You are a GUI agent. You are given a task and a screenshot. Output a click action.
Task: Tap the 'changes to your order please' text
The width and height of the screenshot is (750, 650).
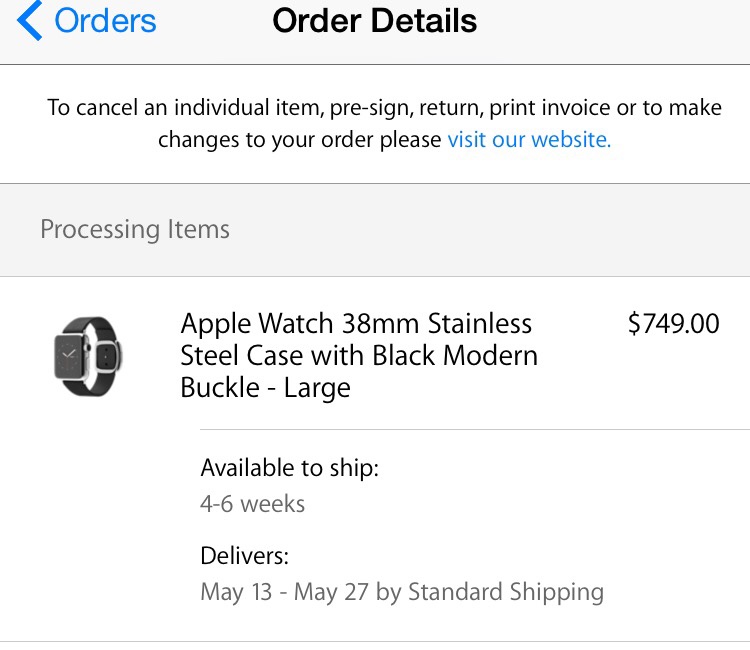point(299,140)
